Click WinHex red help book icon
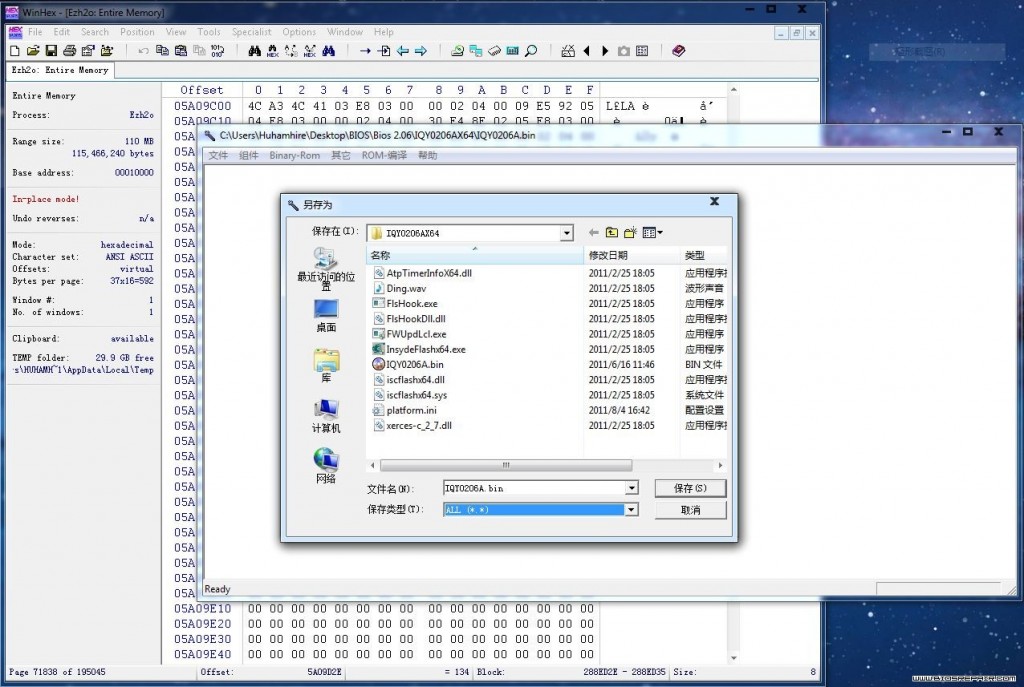This screenshot has width=1024, height=687. (x=679, y=50)
